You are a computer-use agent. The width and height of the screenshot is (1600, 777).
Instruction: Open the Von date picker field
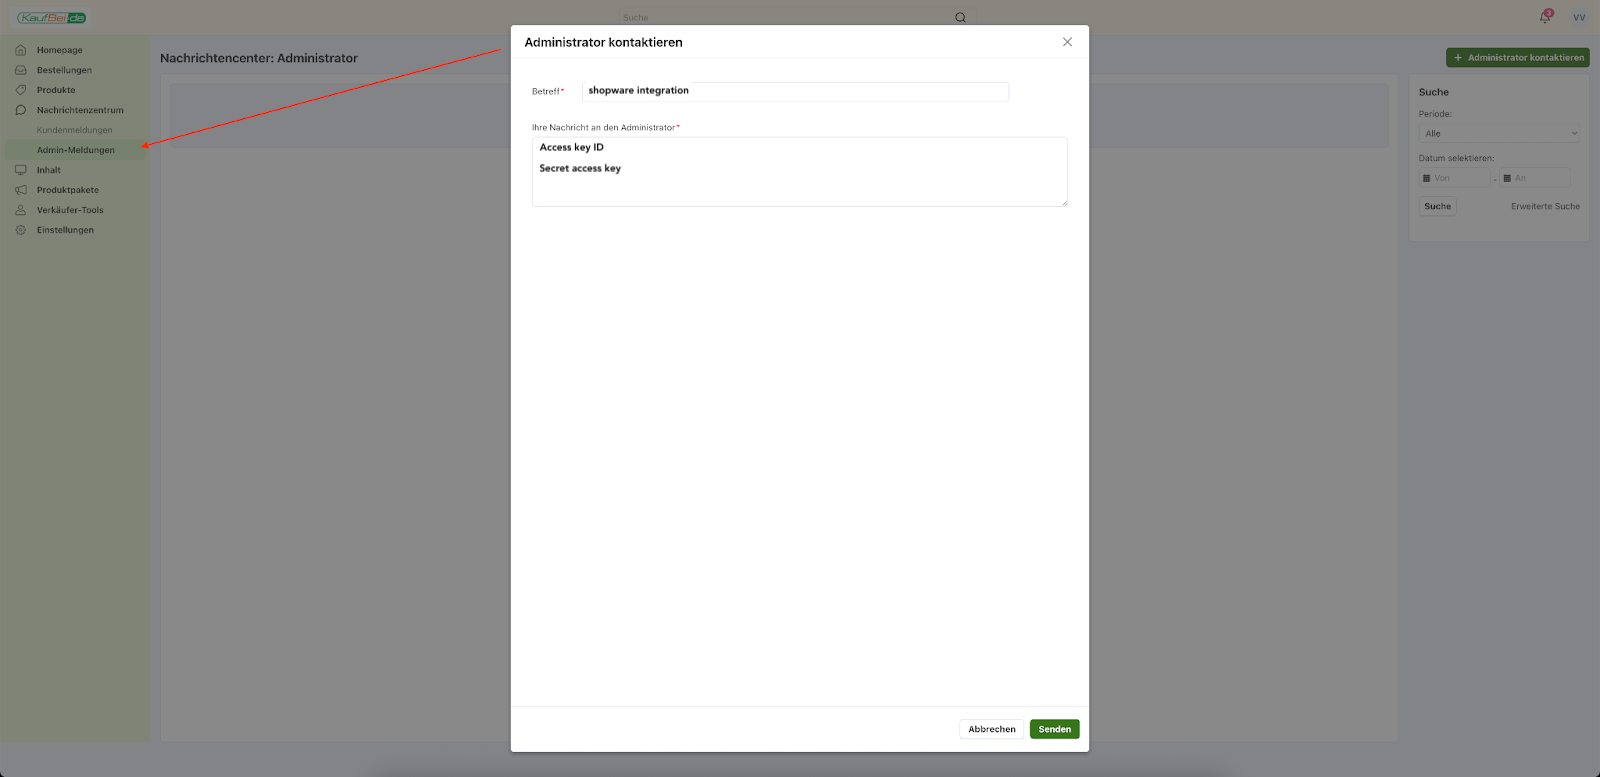click(x=1455, y=178)
